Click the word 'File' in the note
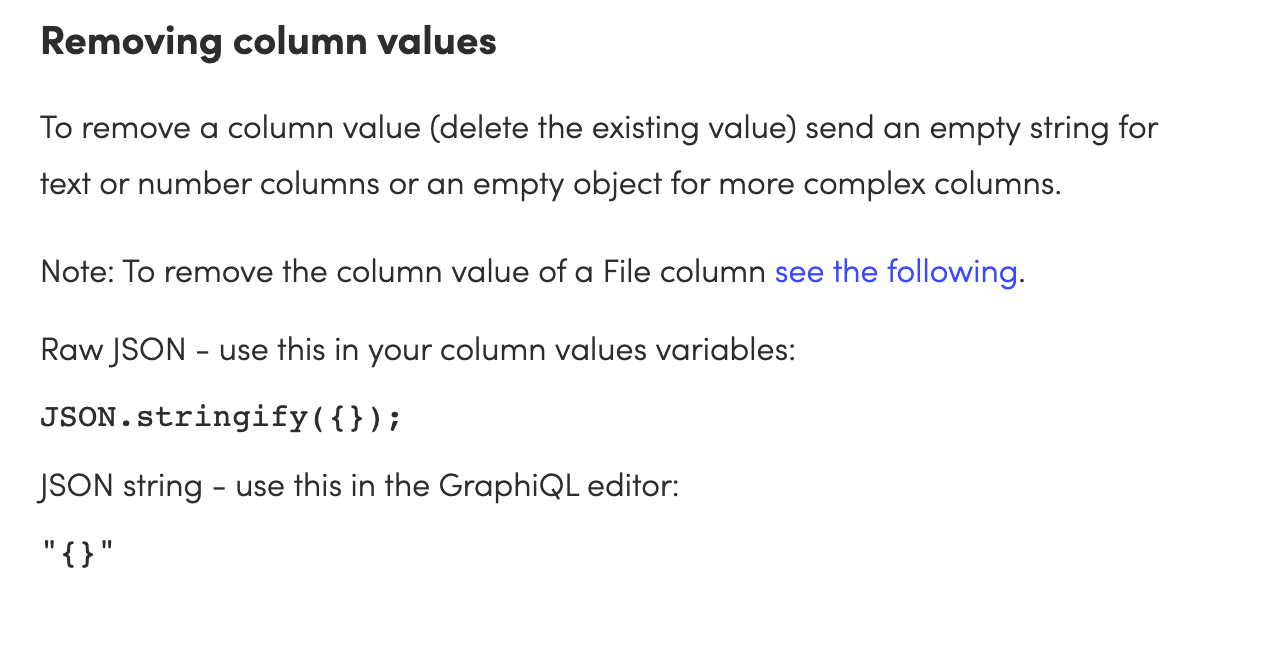The height and width of the screenshot is (652, 1284). 627,272
